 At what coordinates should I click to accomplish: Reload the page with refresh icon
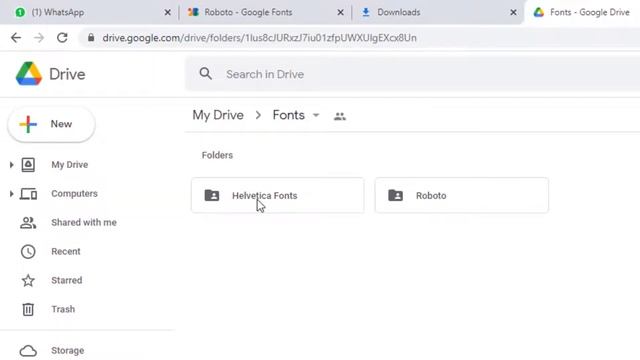(x=62, y=38)
